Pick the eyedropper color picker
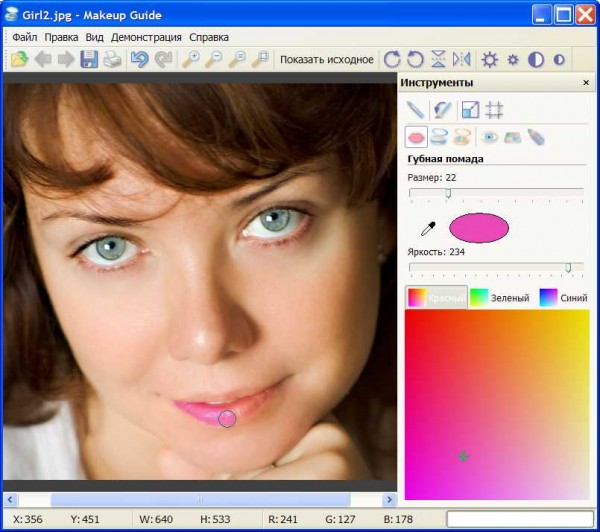The height and width of the screenshot is (532, 600). pos(428,229)
